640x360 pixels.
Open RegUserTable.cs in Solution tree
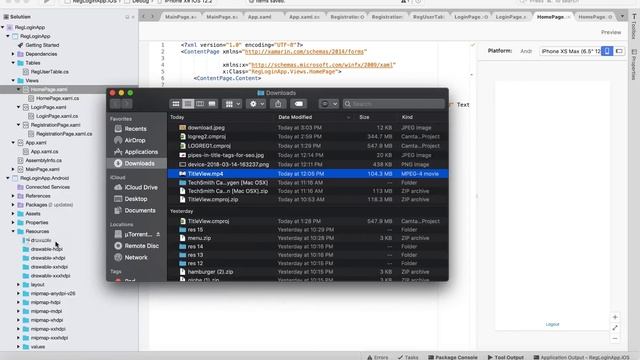[49, 72]
